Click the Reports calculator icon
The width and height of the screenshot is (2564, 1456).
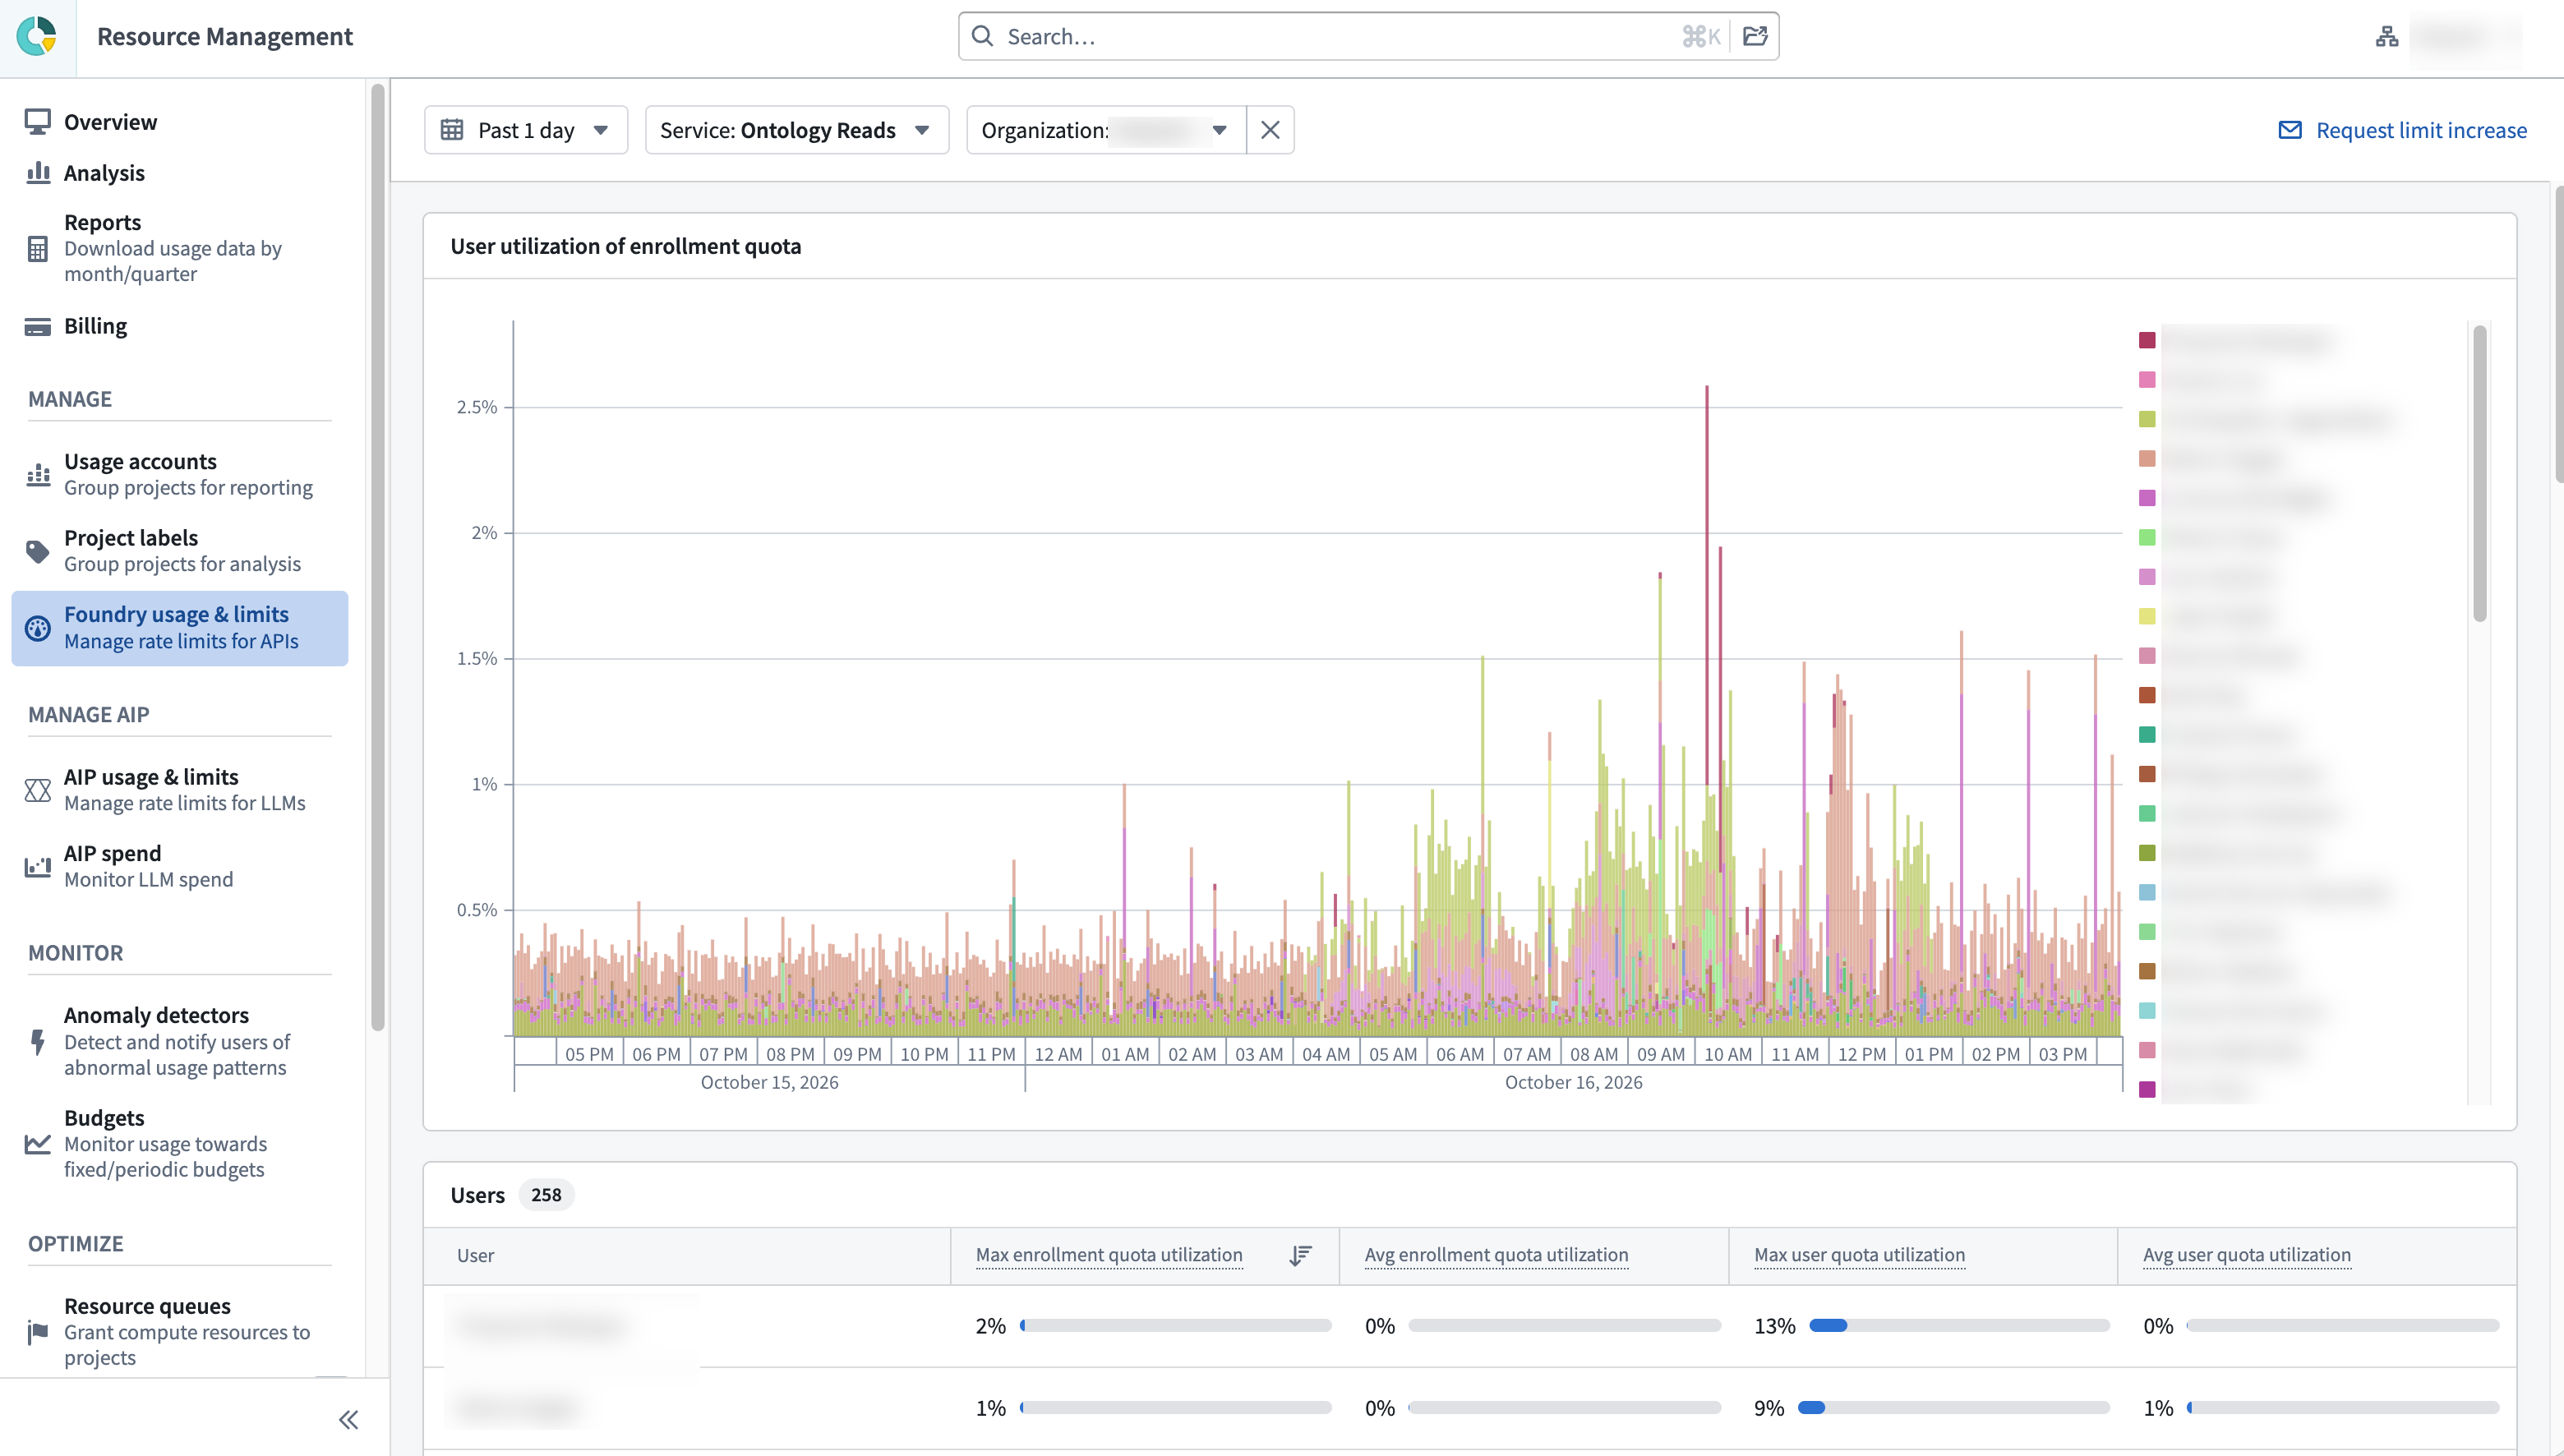click(38, 248)
